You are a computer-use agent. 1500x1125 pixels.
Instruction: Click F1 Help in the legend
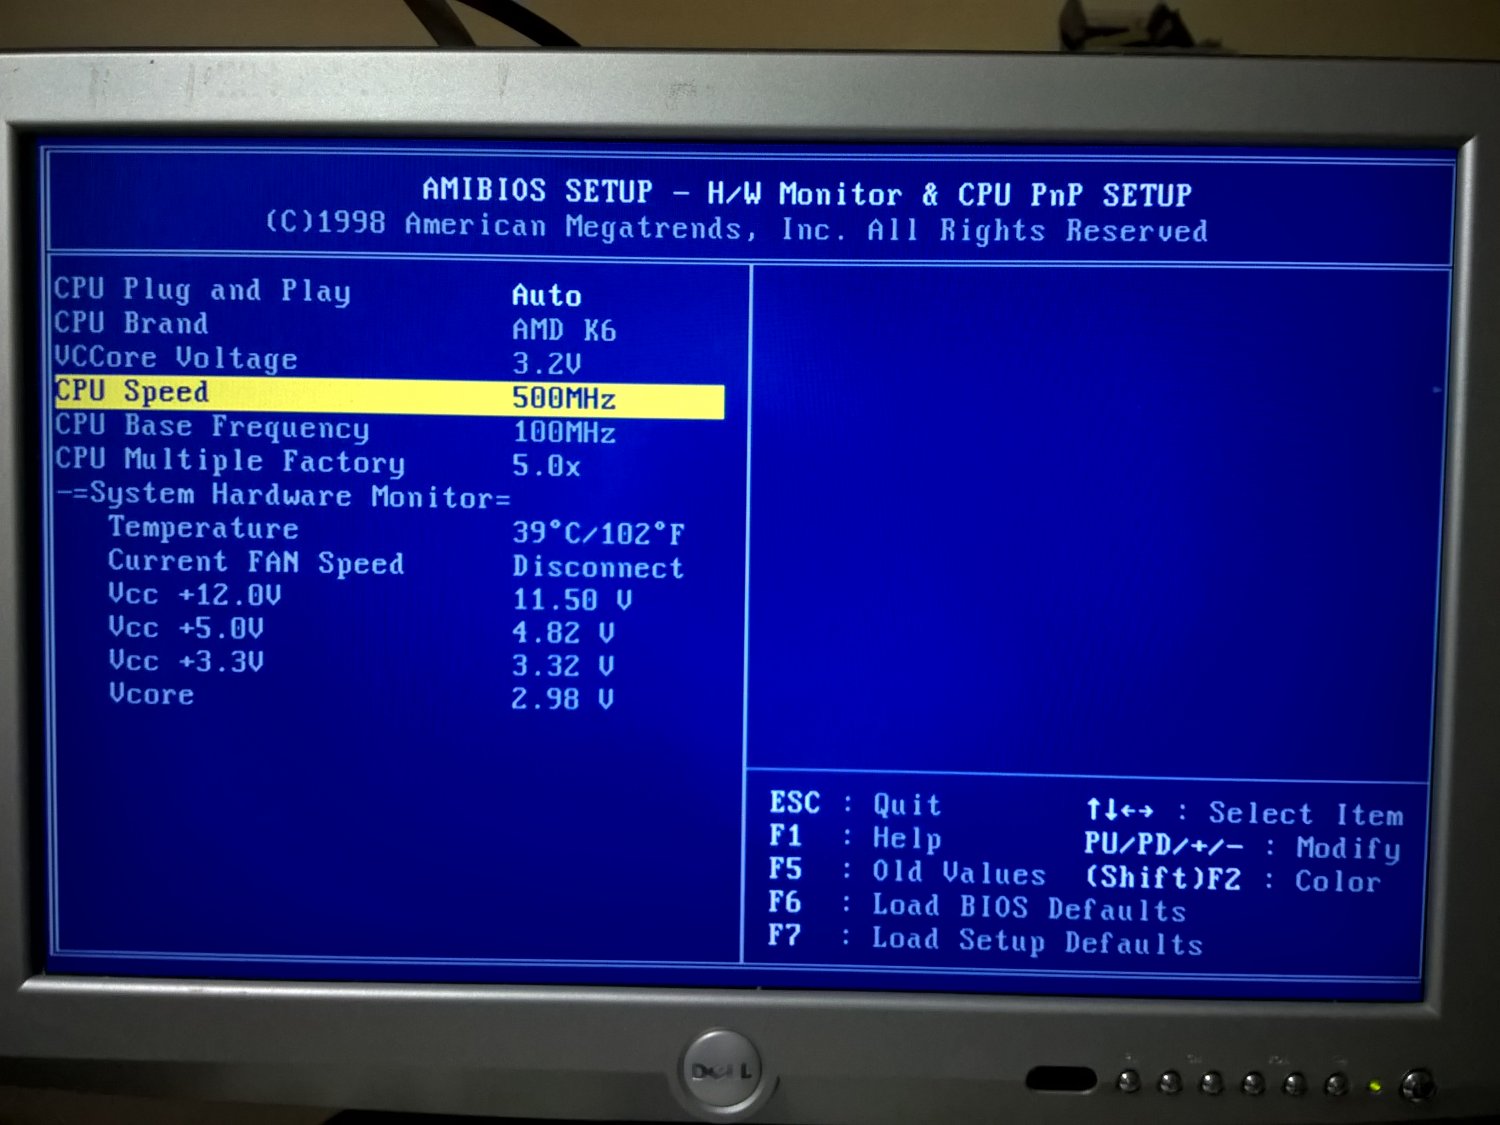(x=855, y=838)
